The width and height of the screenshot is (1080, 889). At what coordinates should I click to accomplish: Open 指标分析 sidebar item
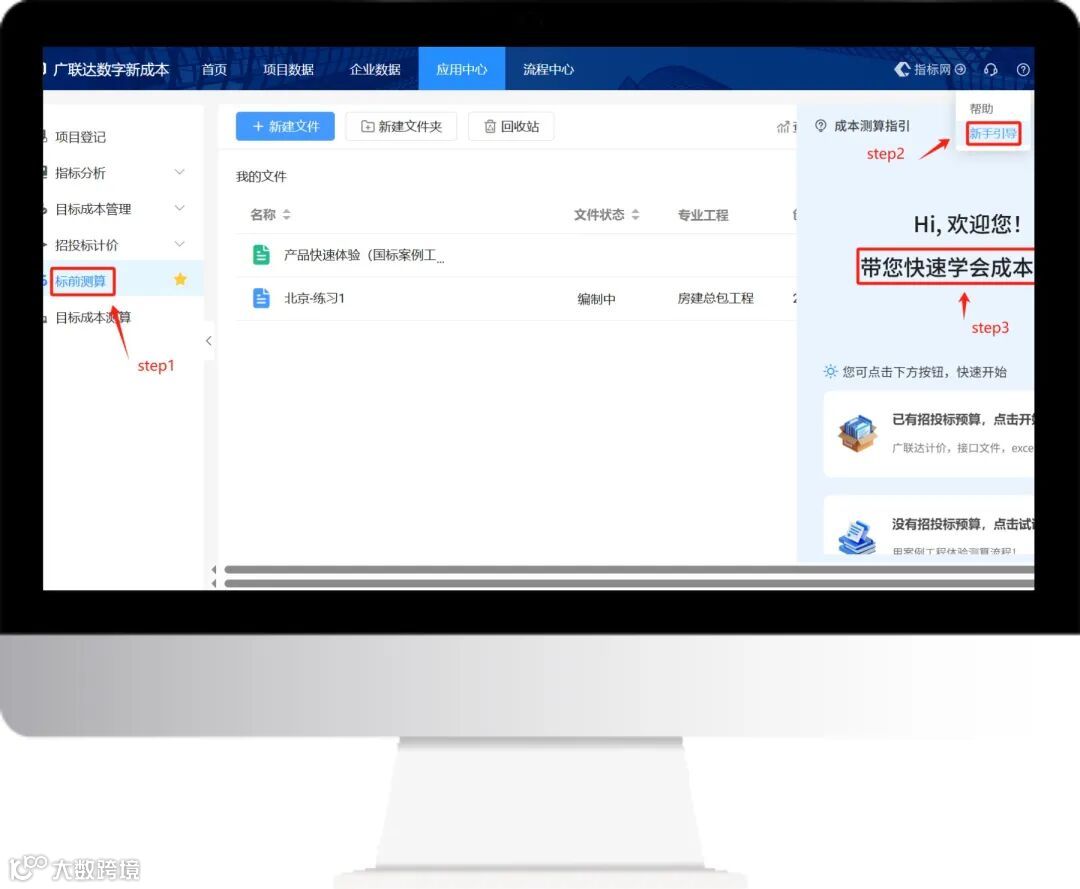[81, 173]
